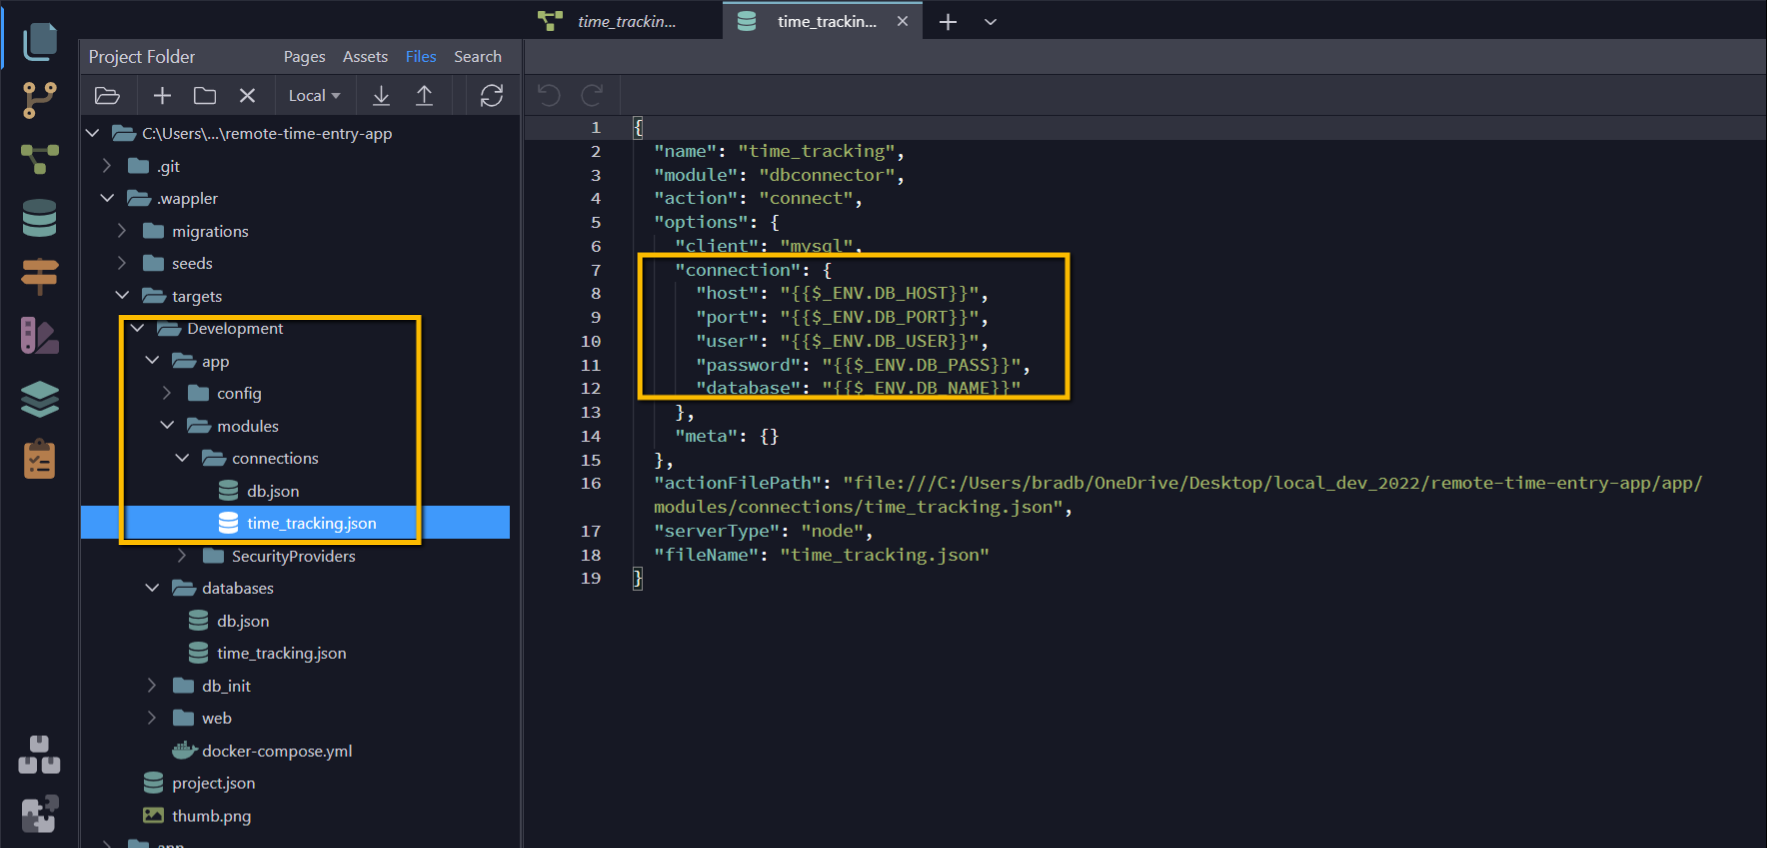Open the Workflows sidebar icon
The height and width of the screenshot is (848, 1767).
point(40,158)
